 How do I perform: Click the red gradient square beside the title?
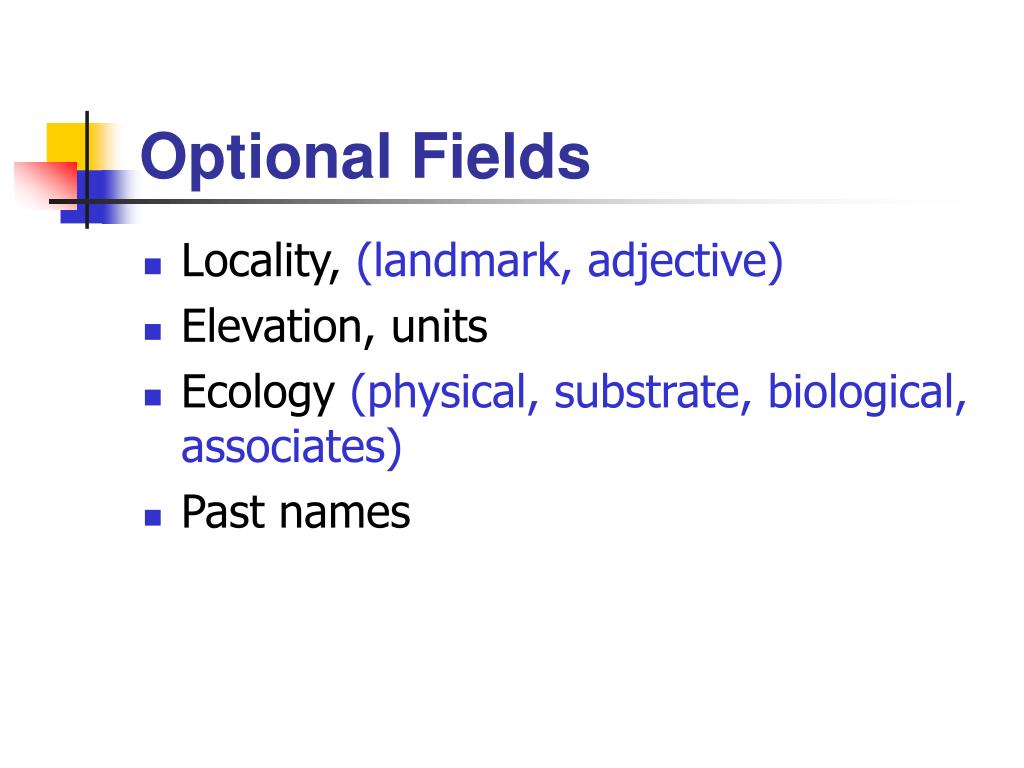[x=46, y=185]
